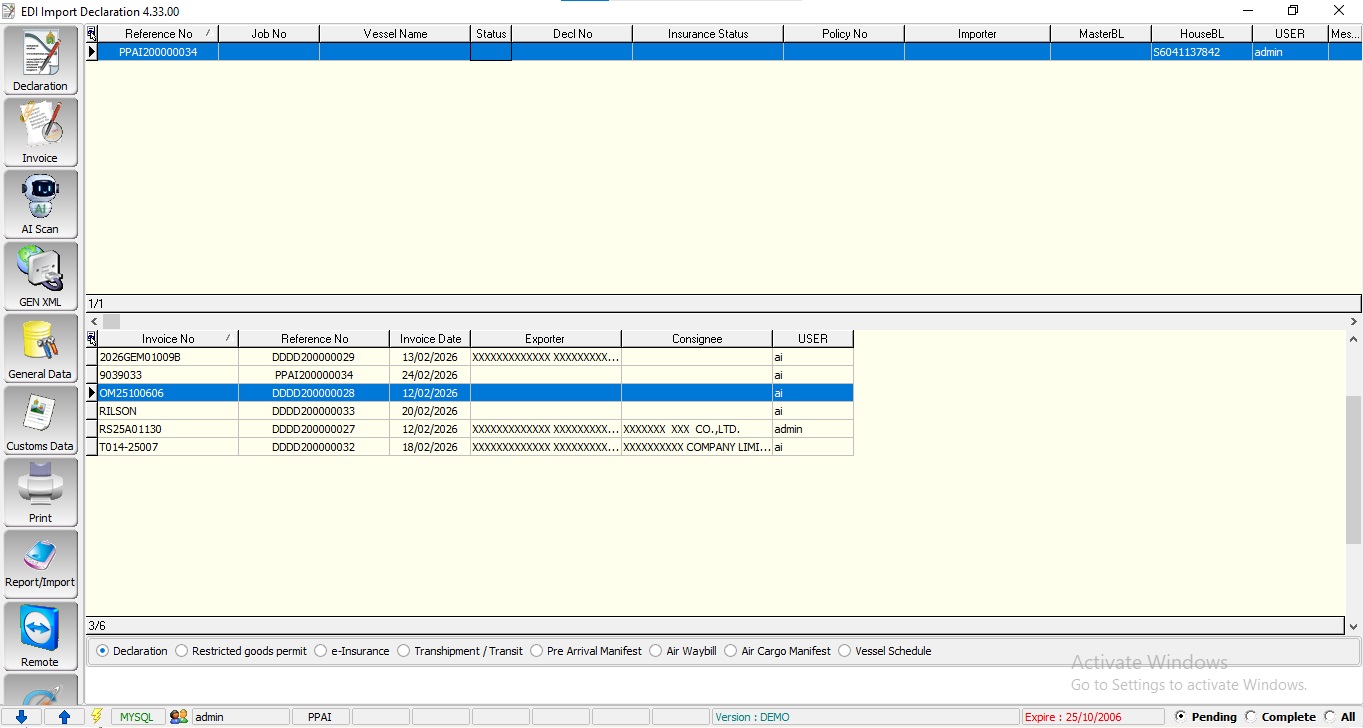The width and height of the screenshot is (1363, 728).
Task: Switch the filter to Complete
Action: [1251, 717]
